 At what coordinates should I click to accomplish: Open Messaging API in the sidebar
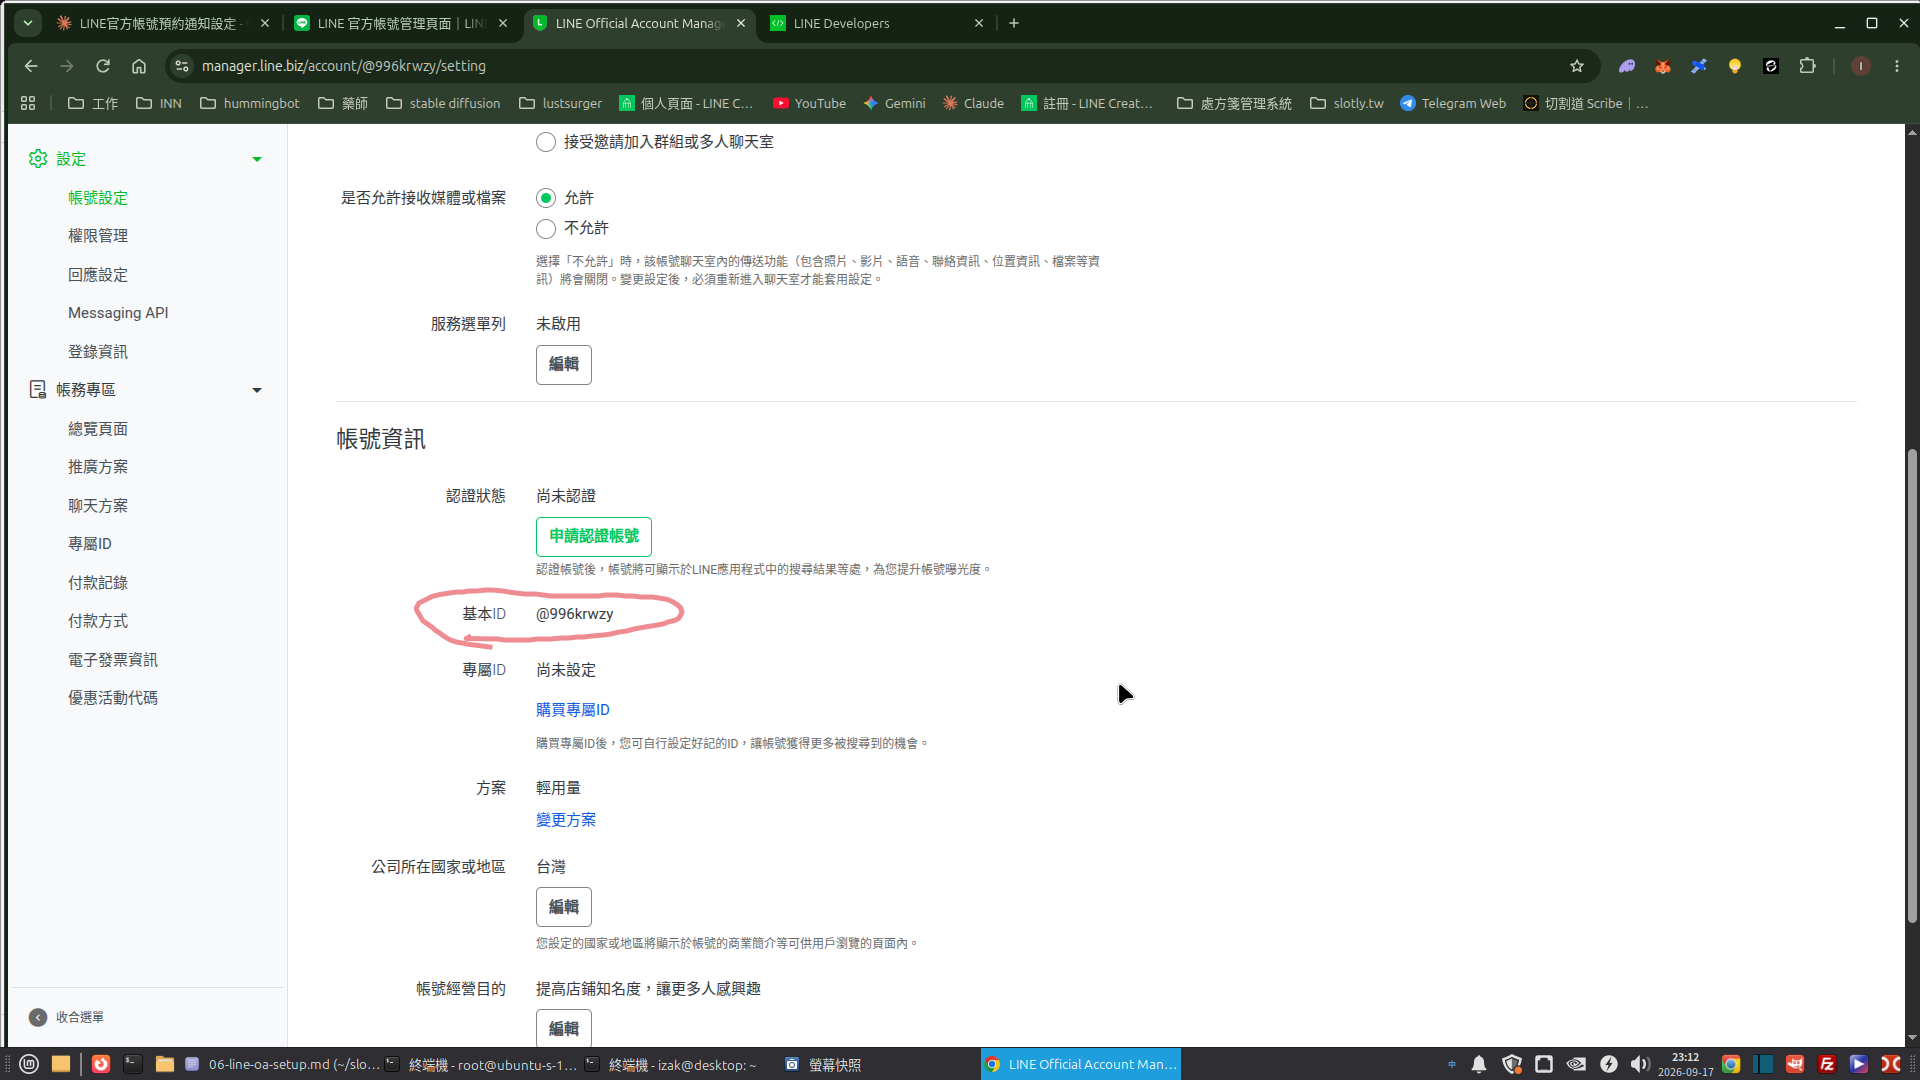118,313
